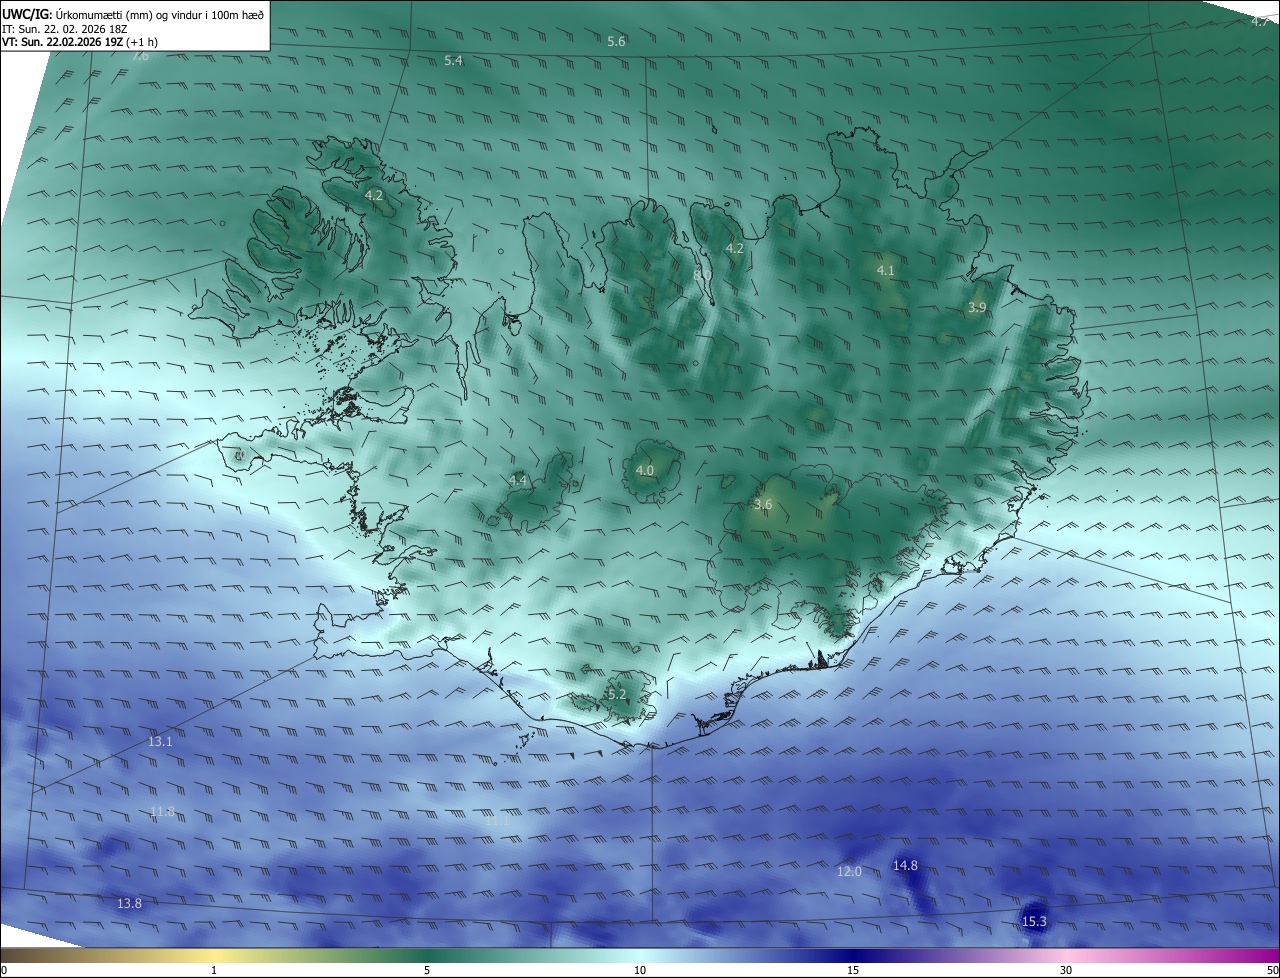Click the 4.1 value label
The width and height of the screenshot is (1280, 978).
(x=885, y=270)
